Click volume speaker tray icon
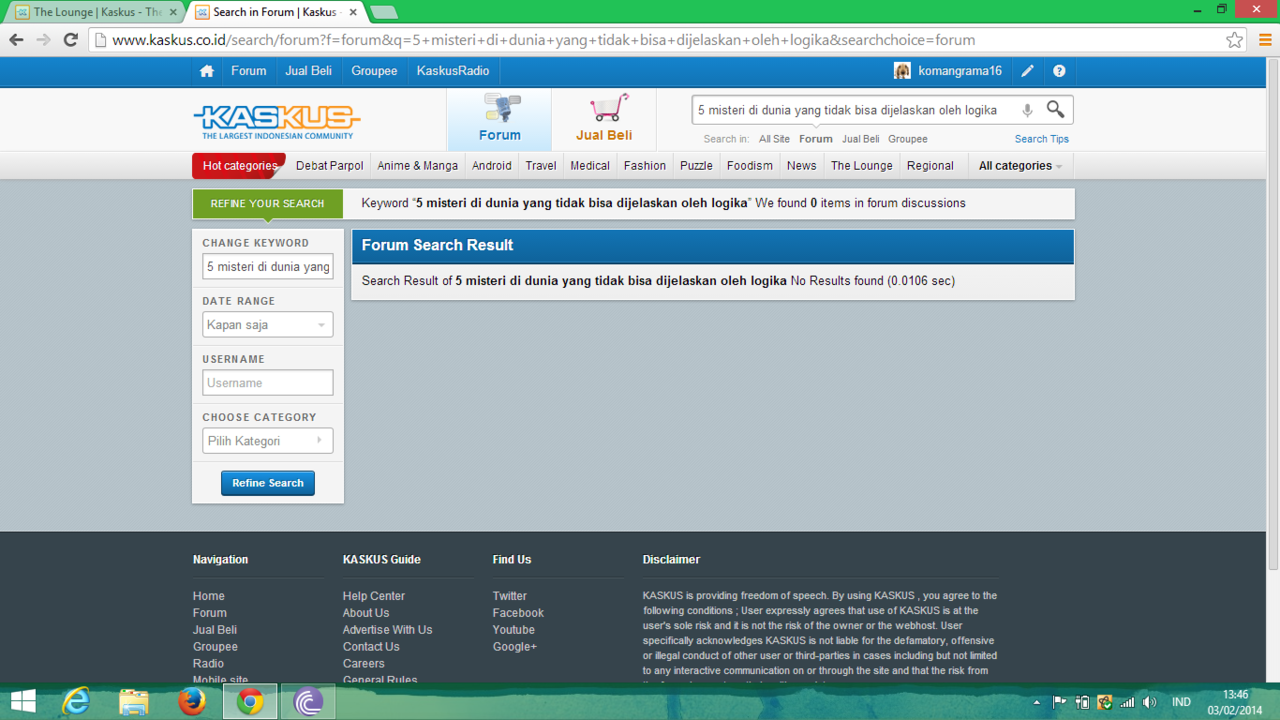Screen dimensions: 1280x720 coord(1150,702)
